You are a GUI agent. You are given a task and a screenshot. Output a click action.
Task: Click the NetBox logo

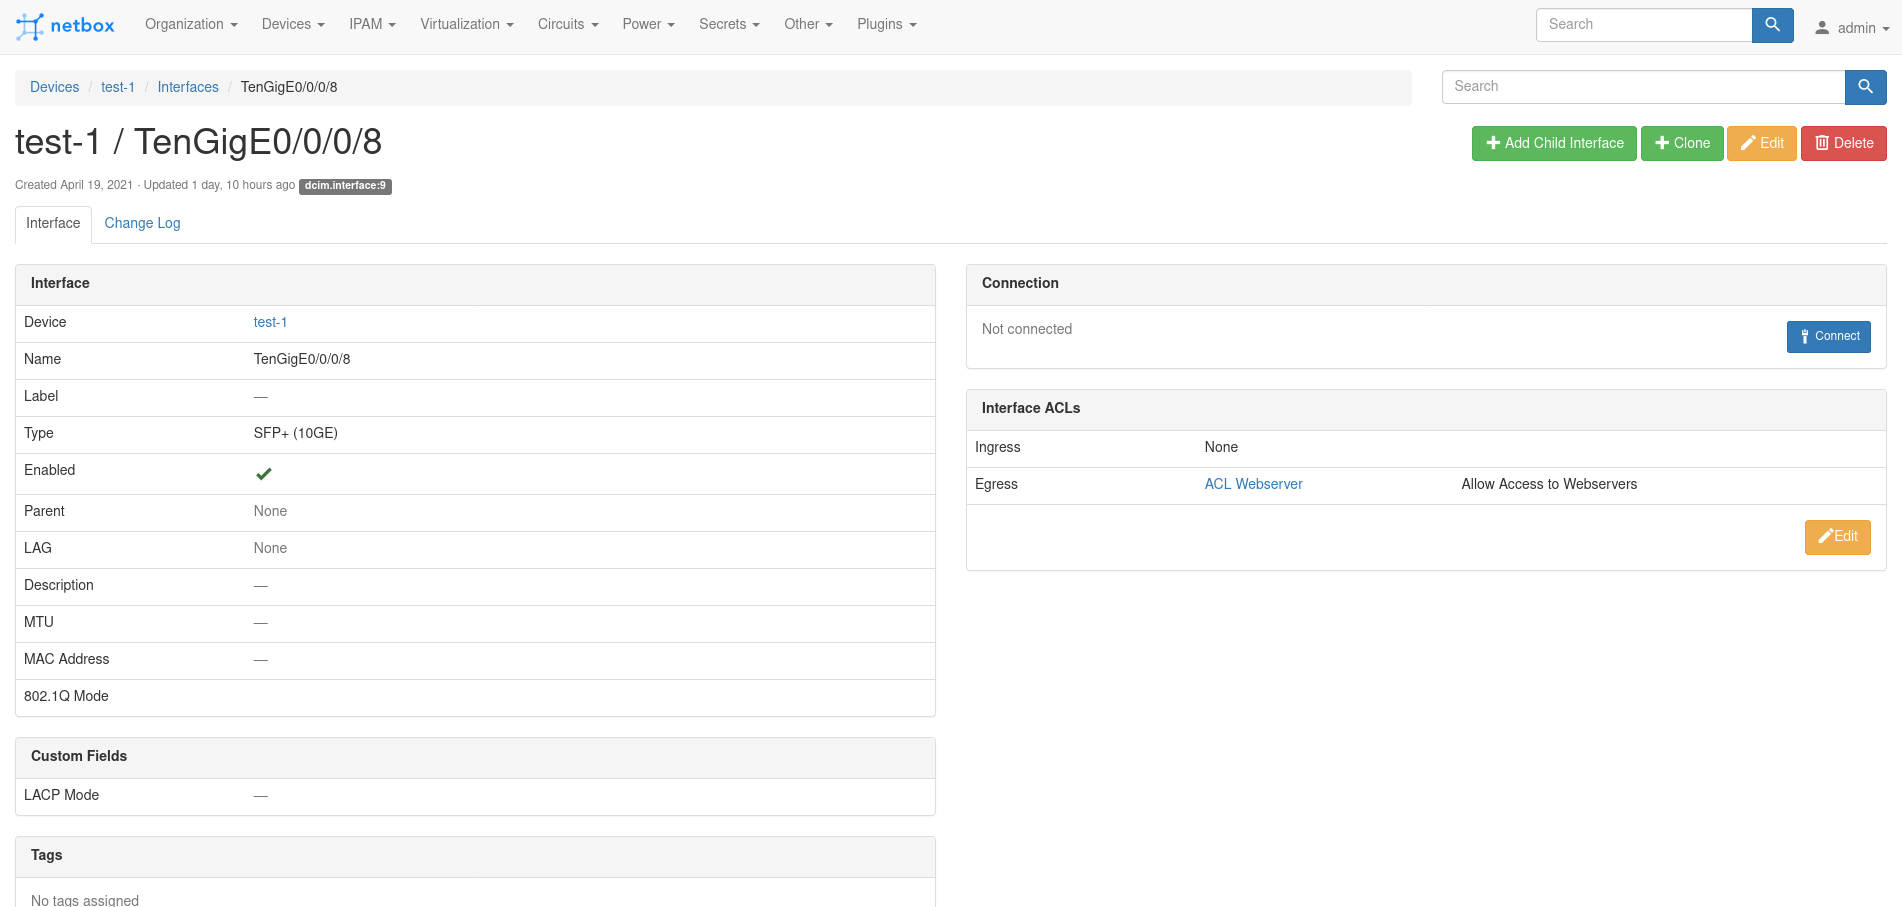(65, 26)
